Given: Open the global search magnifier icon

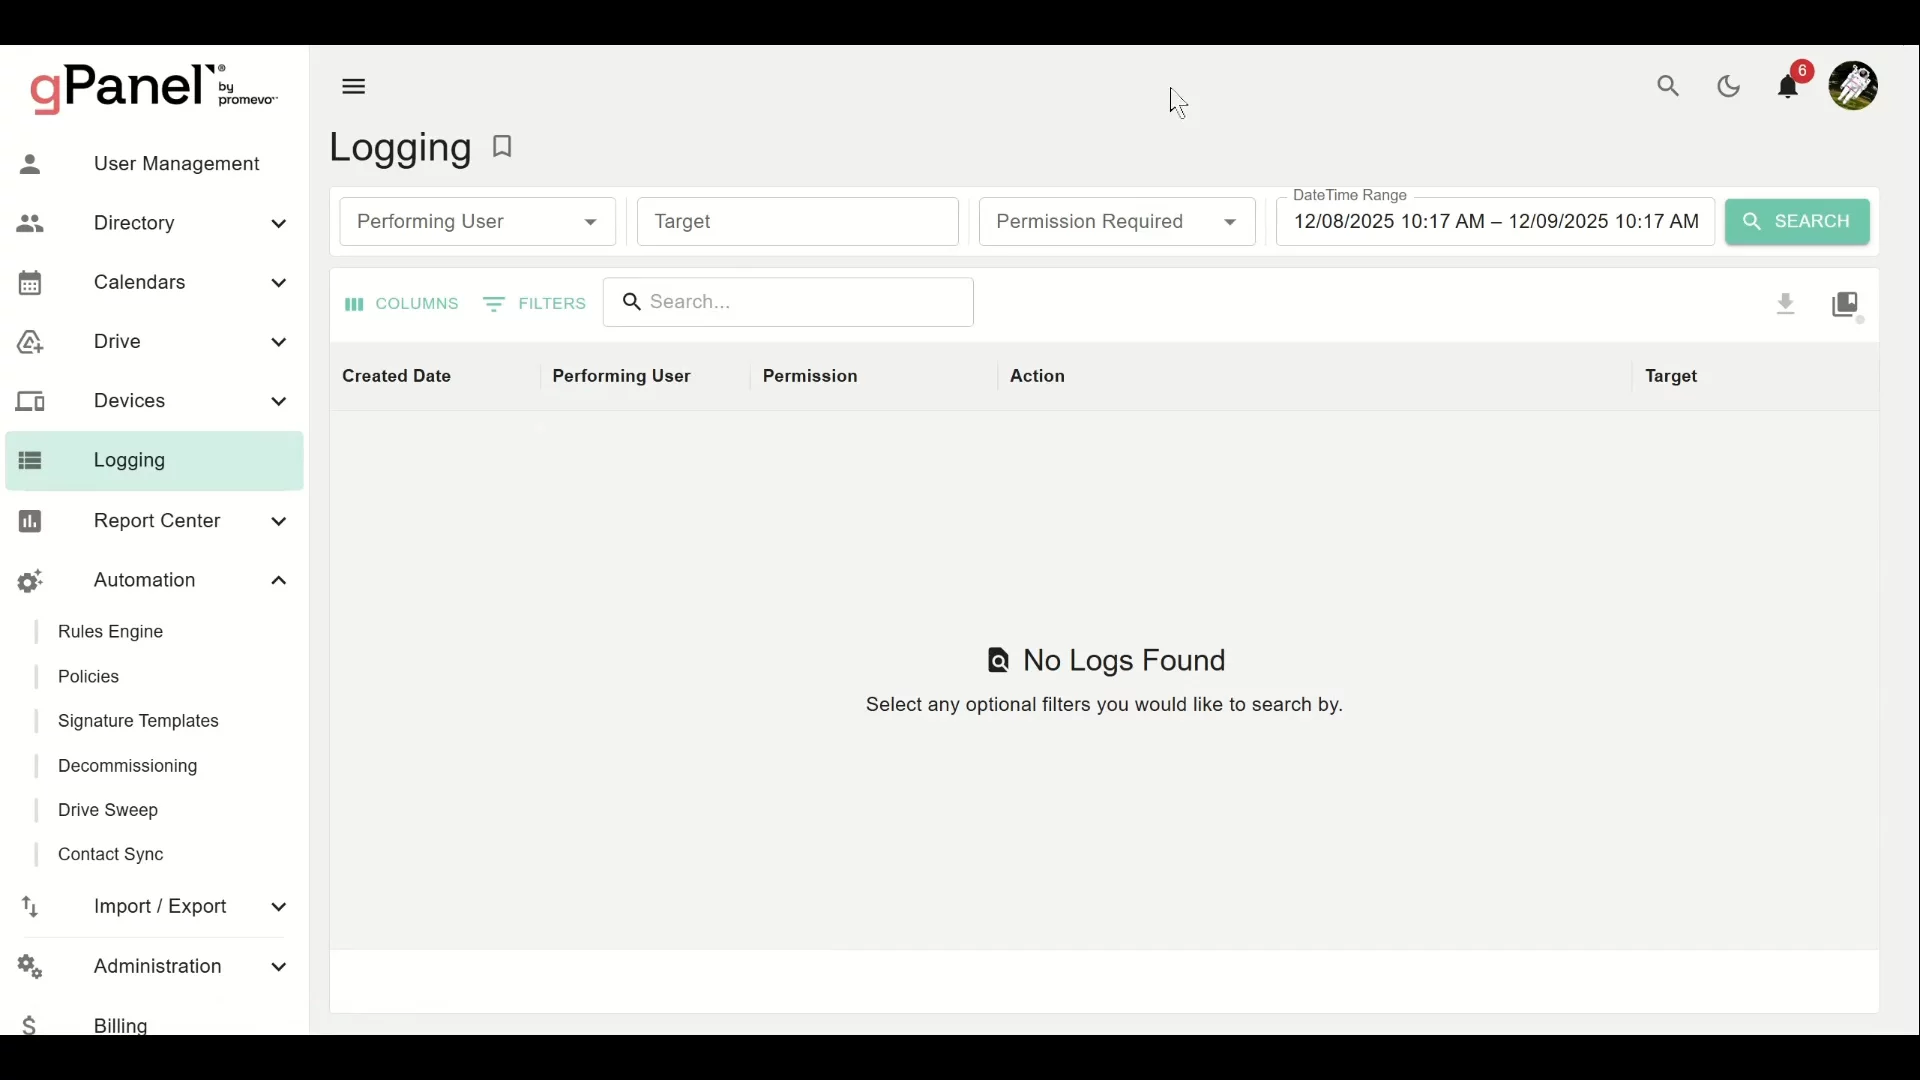Looking at the screenshot, I should (1669, 87).
